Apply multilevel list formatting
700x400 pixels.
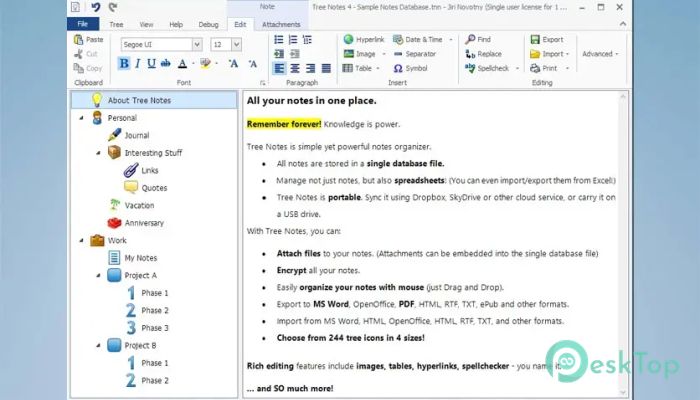point(307,40)
